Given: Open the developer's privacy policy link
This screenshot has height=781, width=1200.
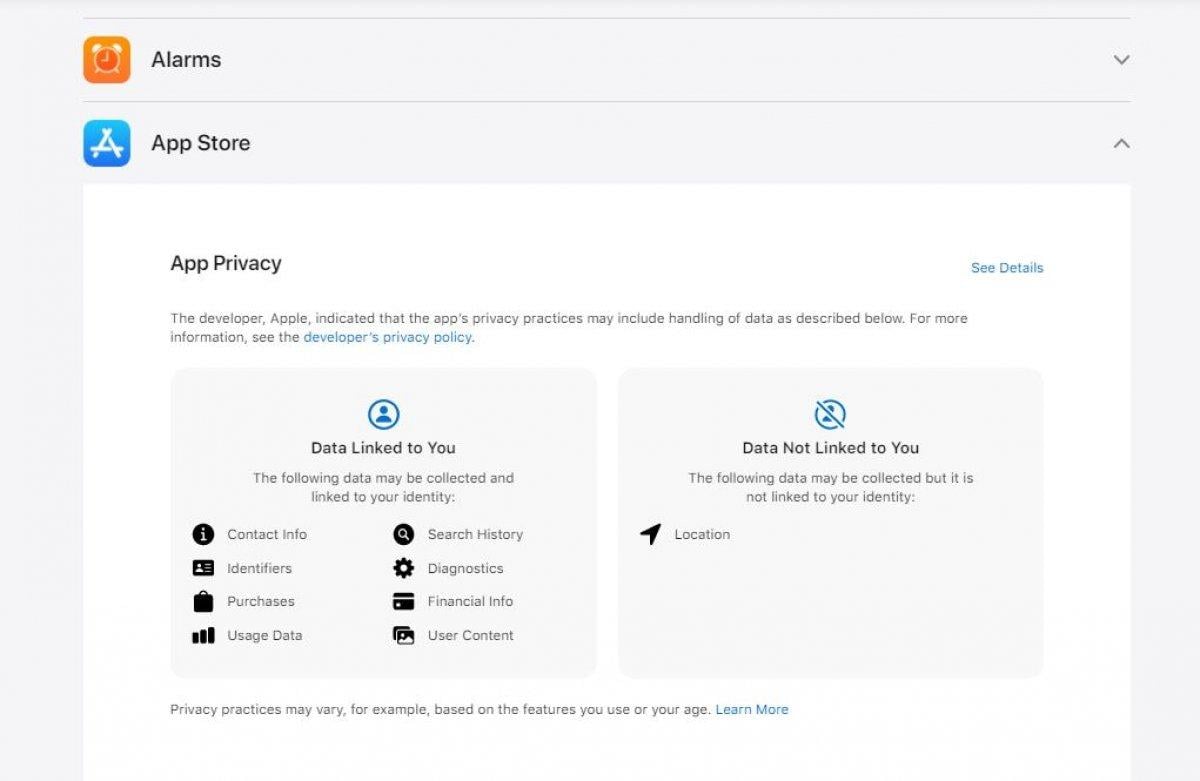Looking at the screenshot, I should (x=388, y=338).
